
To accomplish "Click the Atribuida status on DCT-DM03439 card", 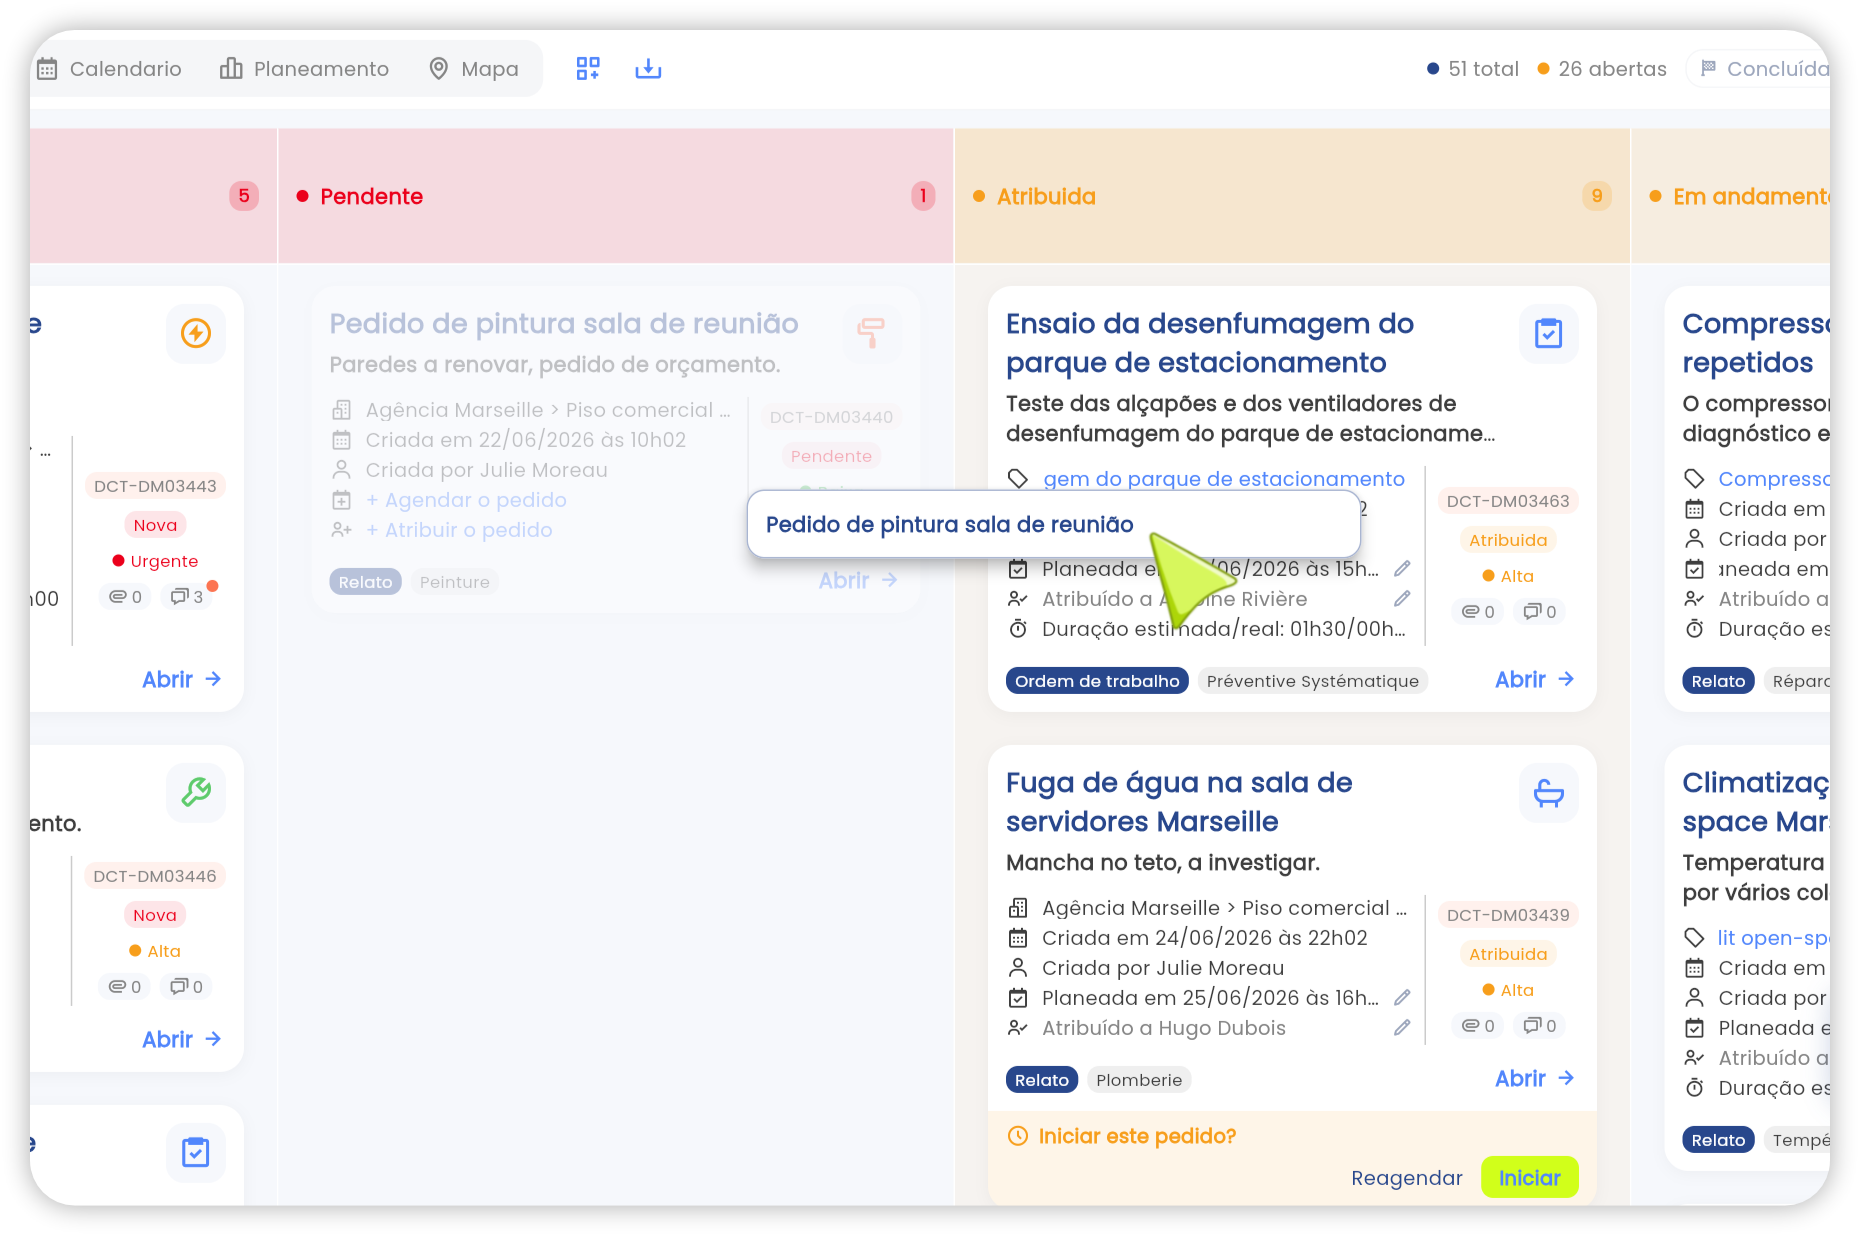I will click(1508, 954).
